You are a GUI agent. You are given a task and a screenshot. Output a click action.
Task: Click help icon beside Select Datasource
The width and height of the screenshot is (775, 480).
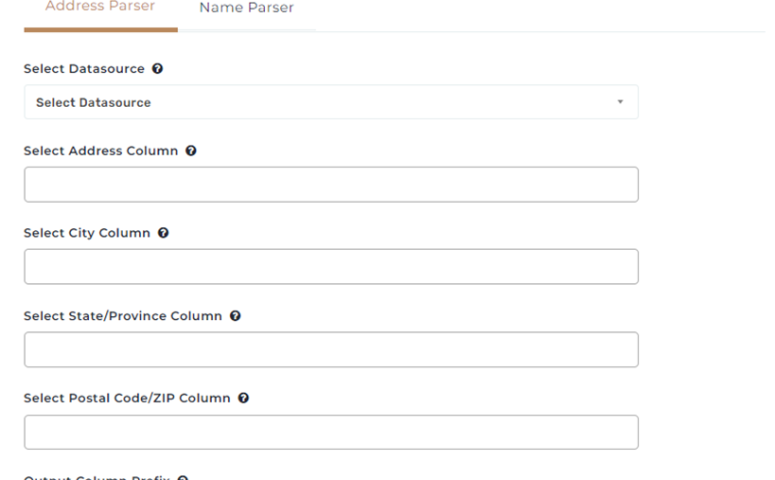156,69
